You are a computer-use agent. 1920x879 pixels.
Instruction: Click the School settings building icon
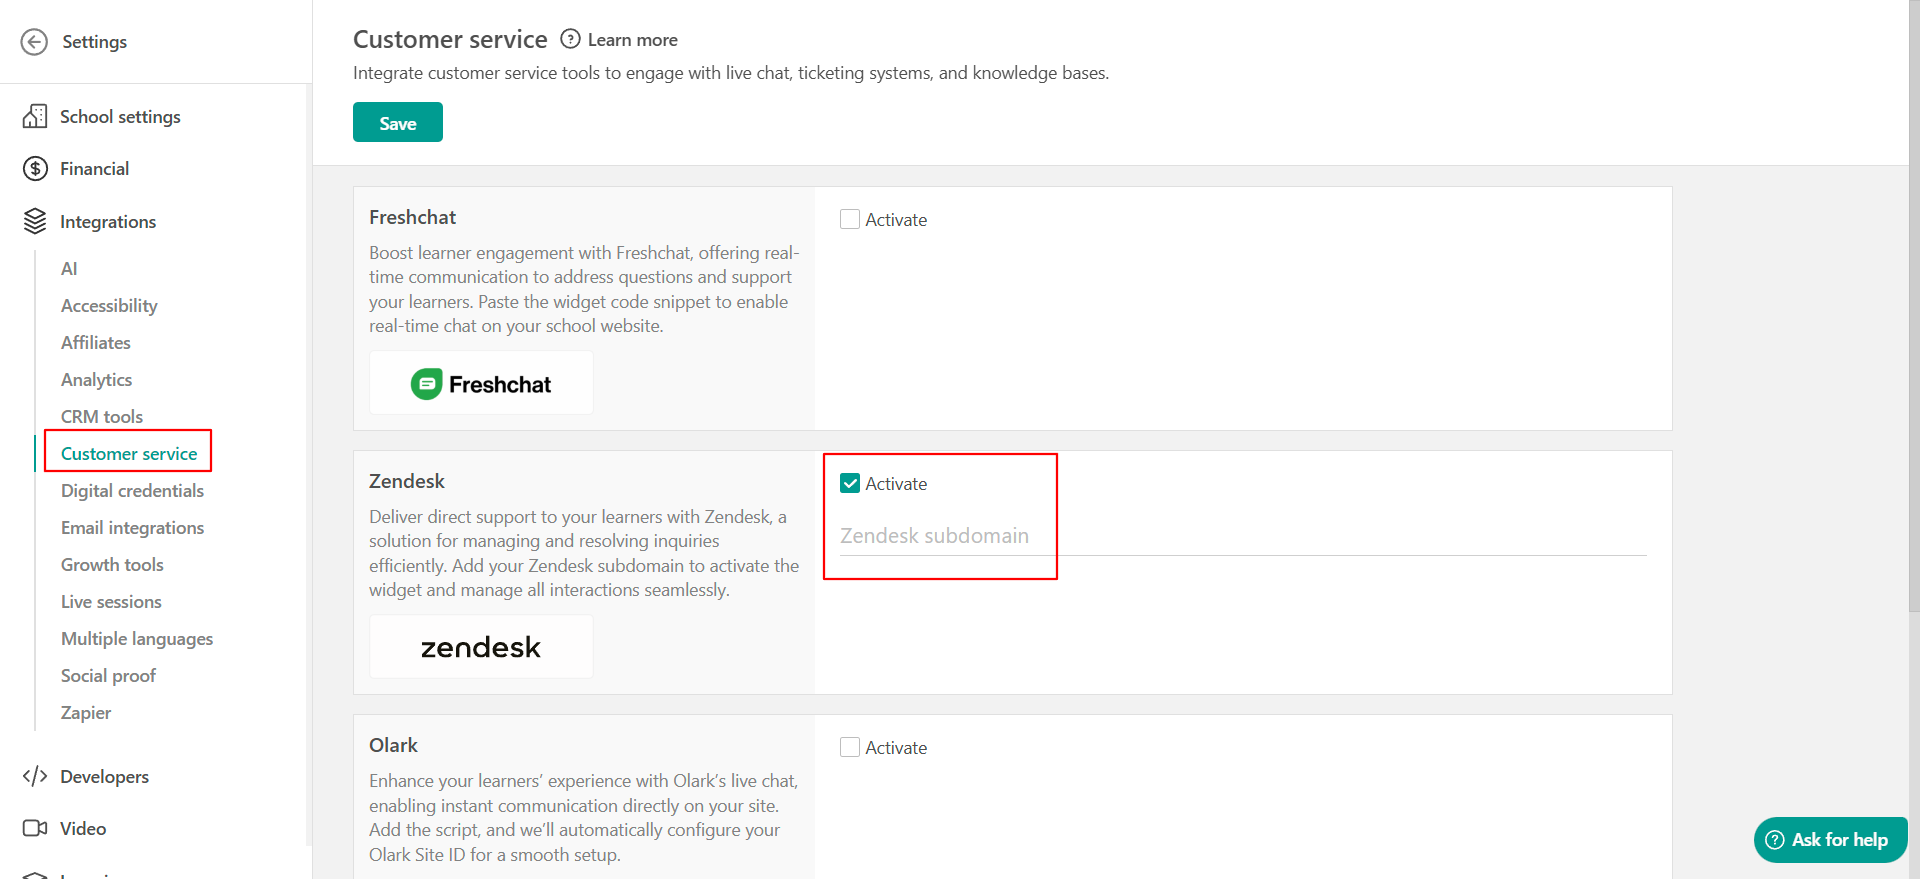click(35, 116)
